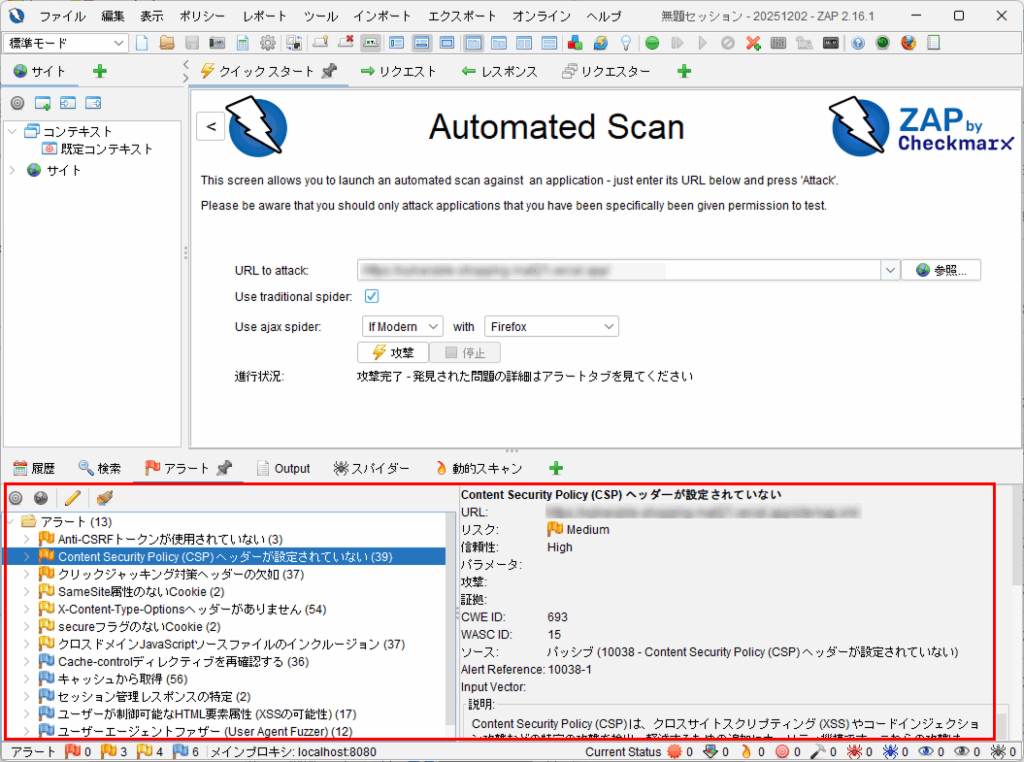Uncheck the Use traditional spider checkbox
Viewport: 1024px width, 762px height.
pyautogui.click(x=374, y=298)
